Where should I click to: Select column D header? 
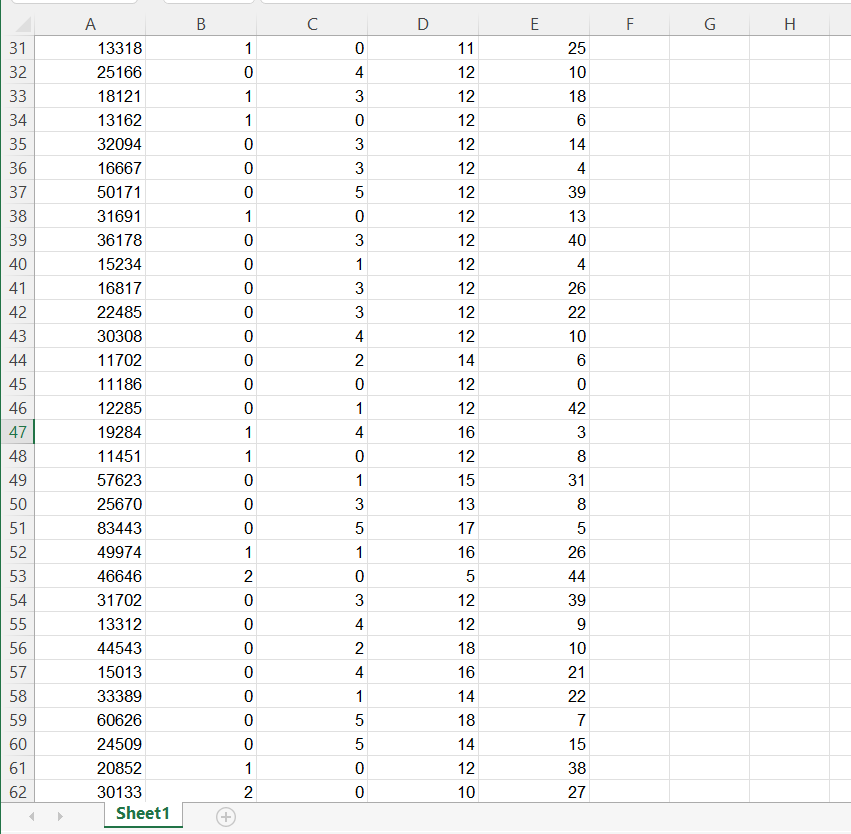[x=423, y=24]
